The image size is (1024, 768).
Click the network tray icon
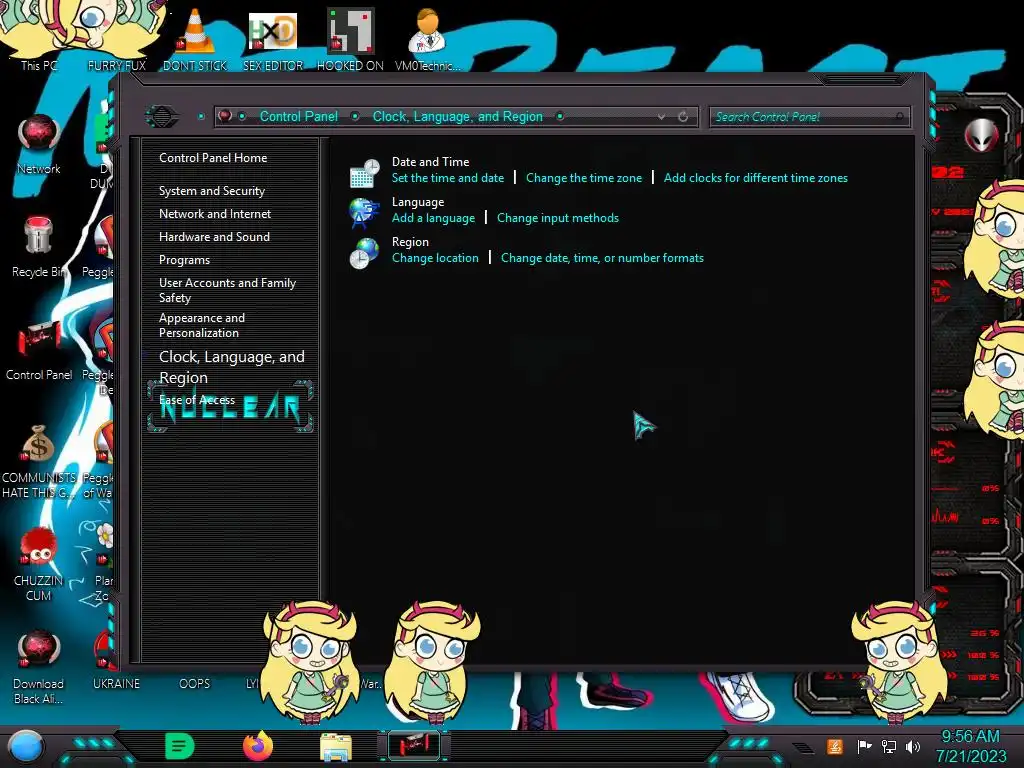point(888,746)
